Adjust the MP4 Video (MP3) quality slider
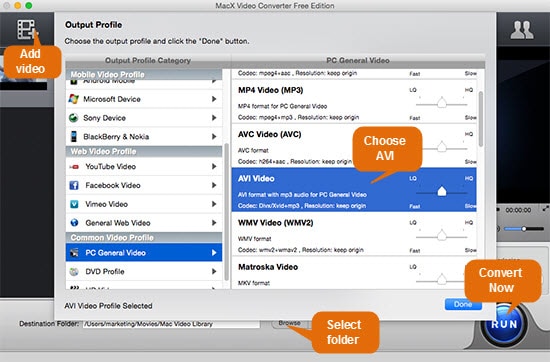The height and width of the screenshot is (362, 550). 442,103
